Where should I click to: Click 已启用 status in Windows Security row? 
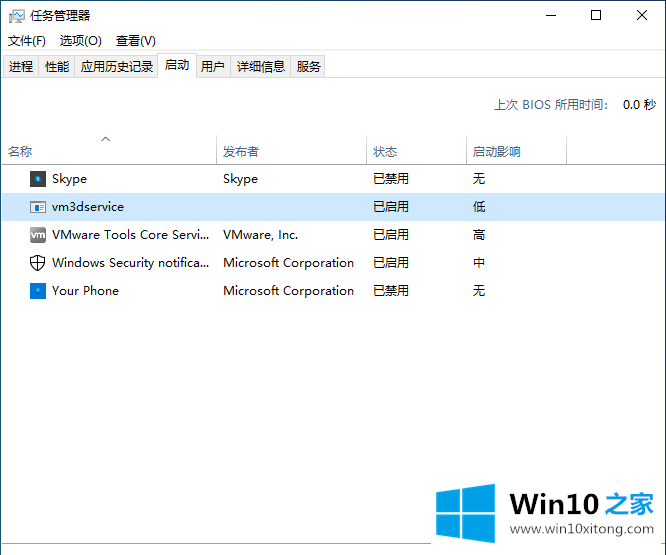point(391,263)
